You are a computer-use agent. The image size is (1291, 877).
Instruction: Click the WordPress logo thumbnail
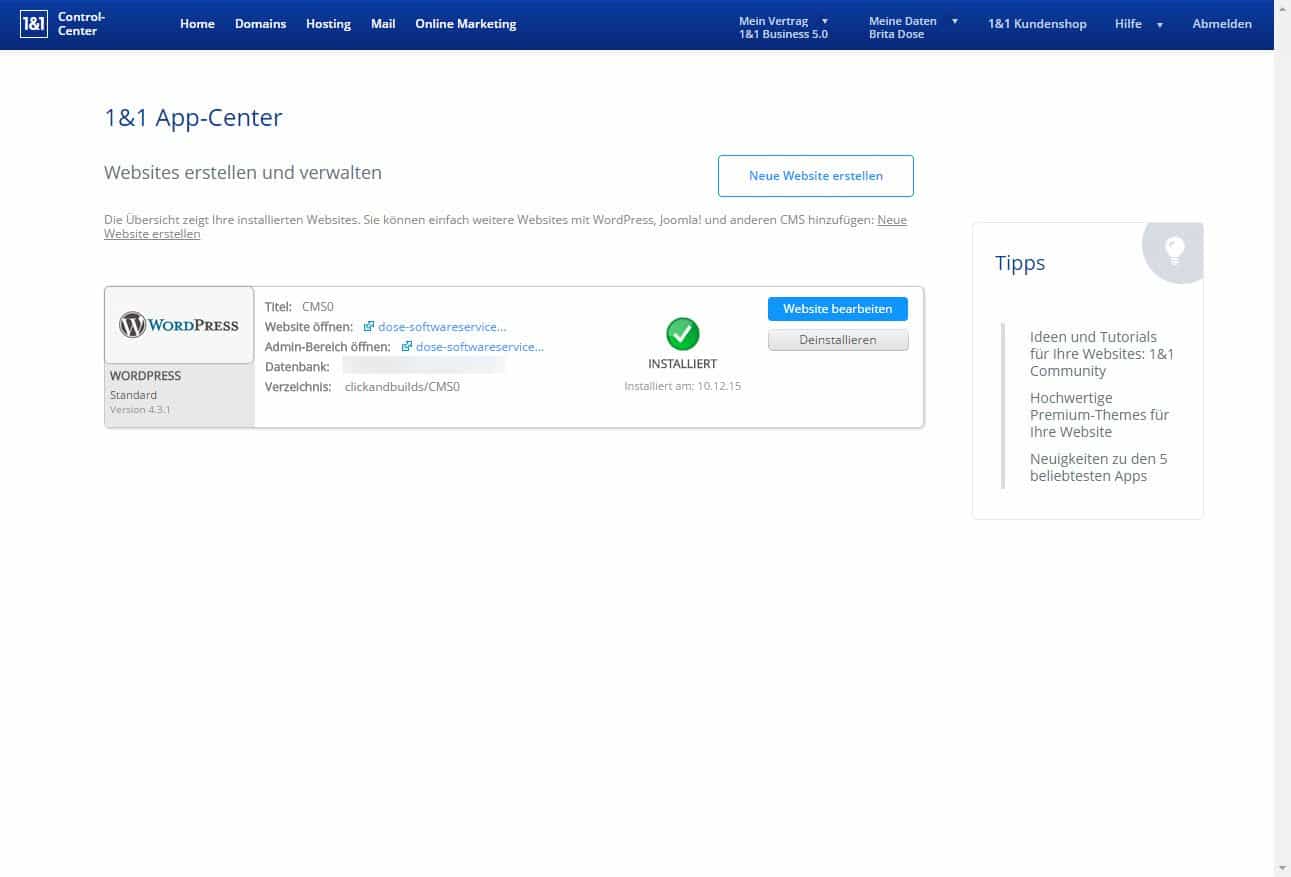[179, 325]
